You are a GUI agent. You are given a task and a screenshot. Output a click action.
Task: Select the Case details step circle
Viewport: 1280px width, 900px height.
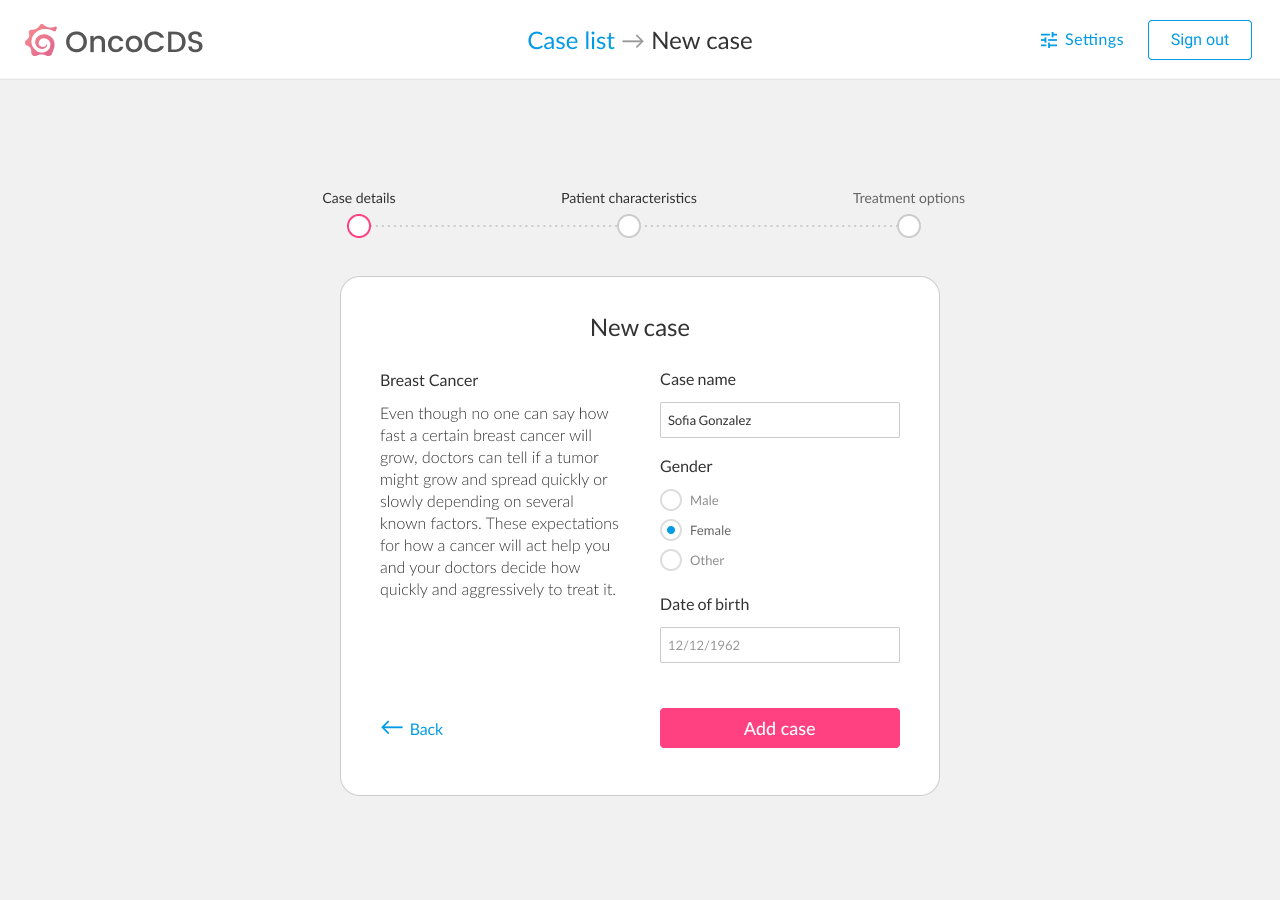(x=359, y=226)
